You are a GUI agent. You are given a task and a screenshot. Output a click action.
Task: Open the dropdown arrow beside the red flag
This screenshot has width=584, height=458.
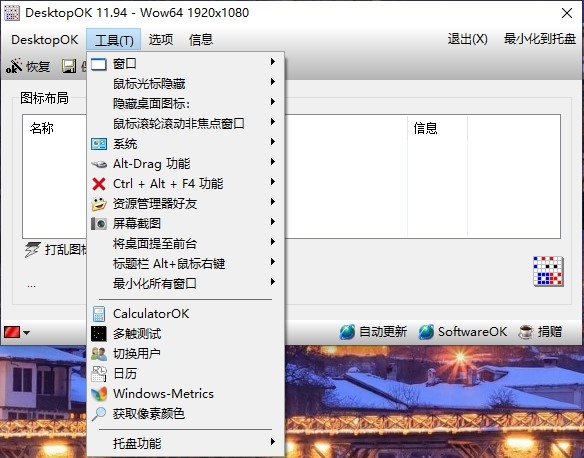[x=26, y=332]
